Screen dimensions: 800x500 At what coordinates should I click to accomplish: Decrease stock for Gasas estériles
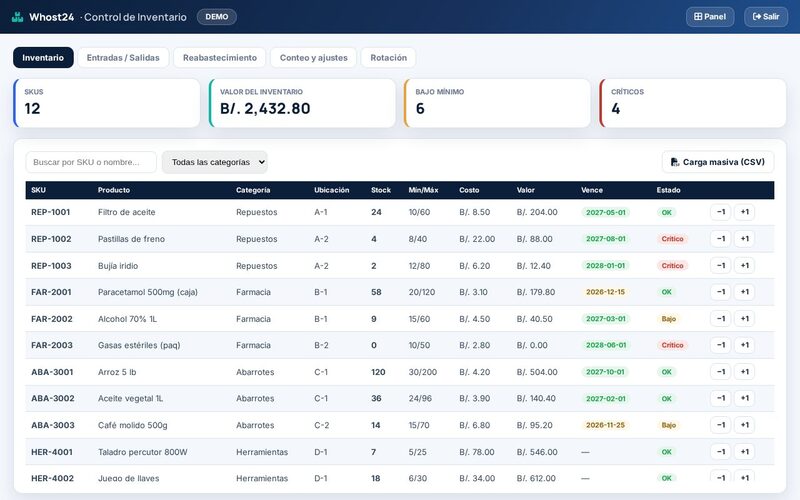(x=720, y=345)
